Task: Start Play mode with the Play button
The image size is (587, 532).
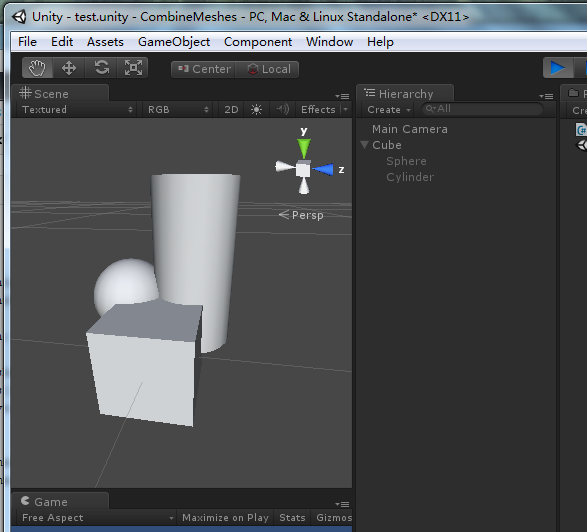Action: [x=558, y=68]
